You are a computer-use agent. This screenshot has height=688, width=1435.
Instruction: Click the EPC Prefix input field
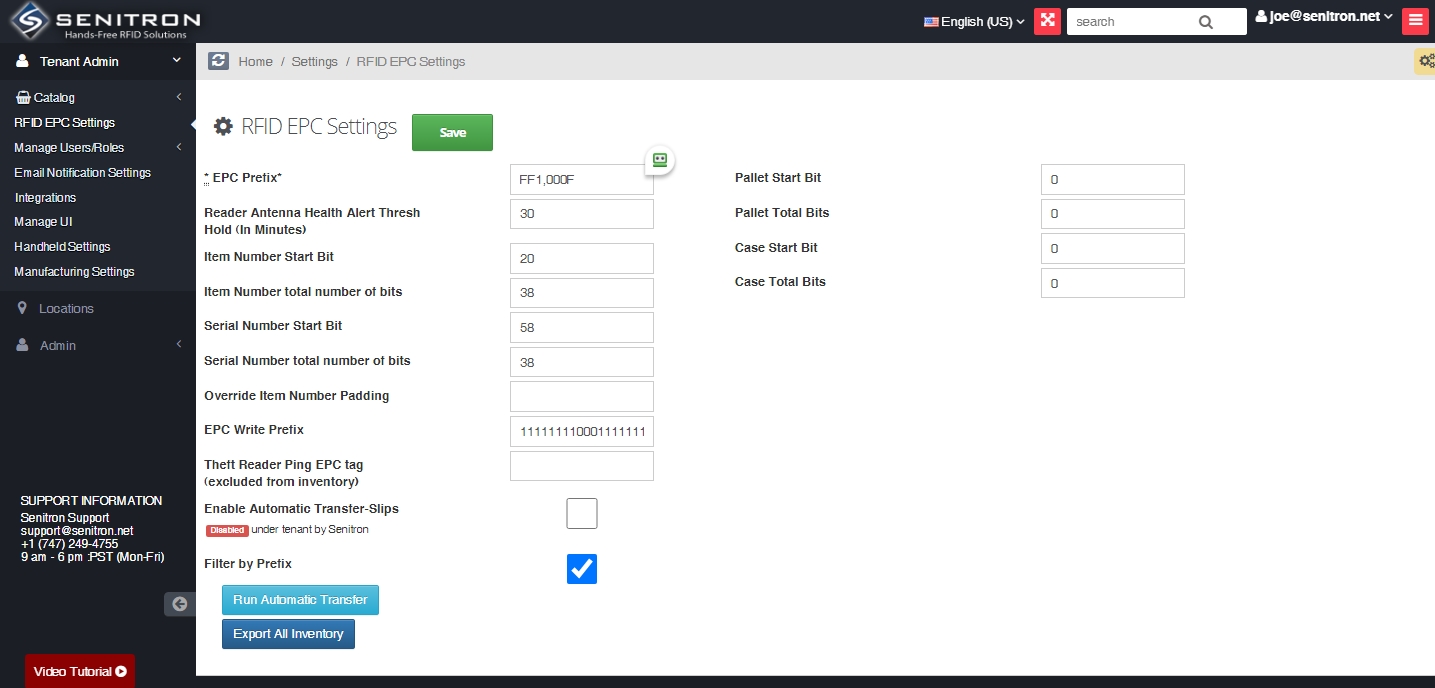coord(582,180)
